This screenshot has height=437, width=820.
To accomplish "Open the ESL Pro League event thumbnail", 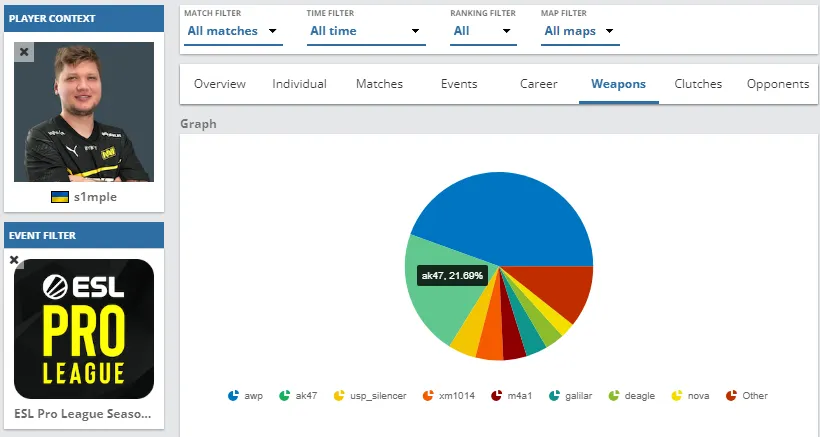I will (x=84, y=329).
